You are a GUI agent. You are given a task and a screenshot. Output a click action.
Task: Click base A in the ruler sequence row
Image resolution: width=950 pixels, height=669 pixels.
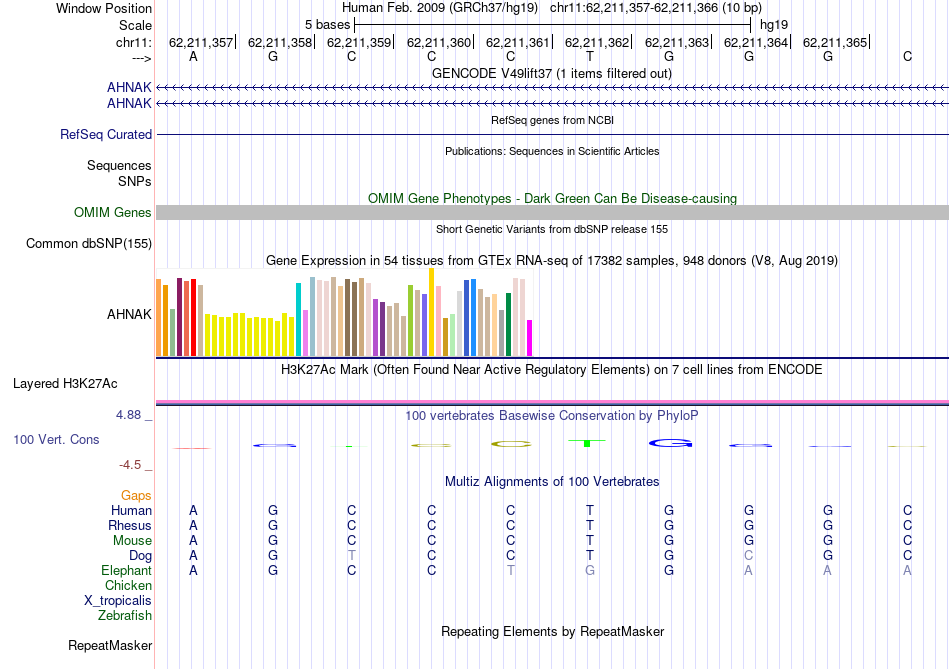click(x=193, y=56)
